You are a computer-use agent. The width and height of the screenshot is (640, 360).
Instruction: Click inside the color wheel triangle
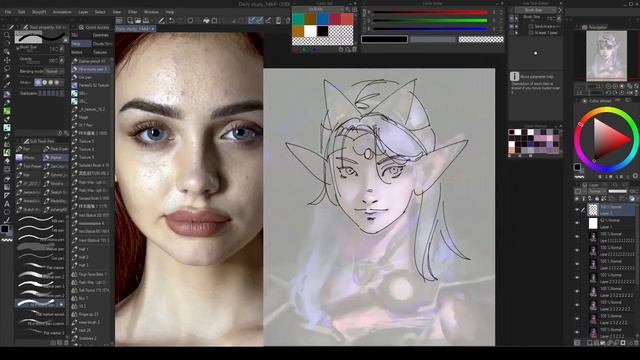pos(607,139)
